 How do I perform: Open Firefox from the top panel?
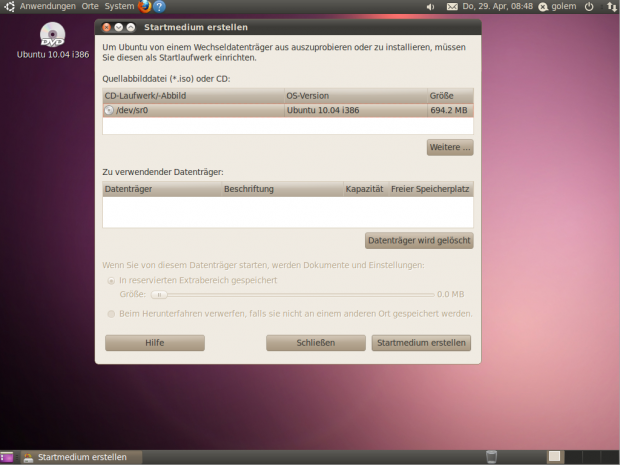[144, 6]
